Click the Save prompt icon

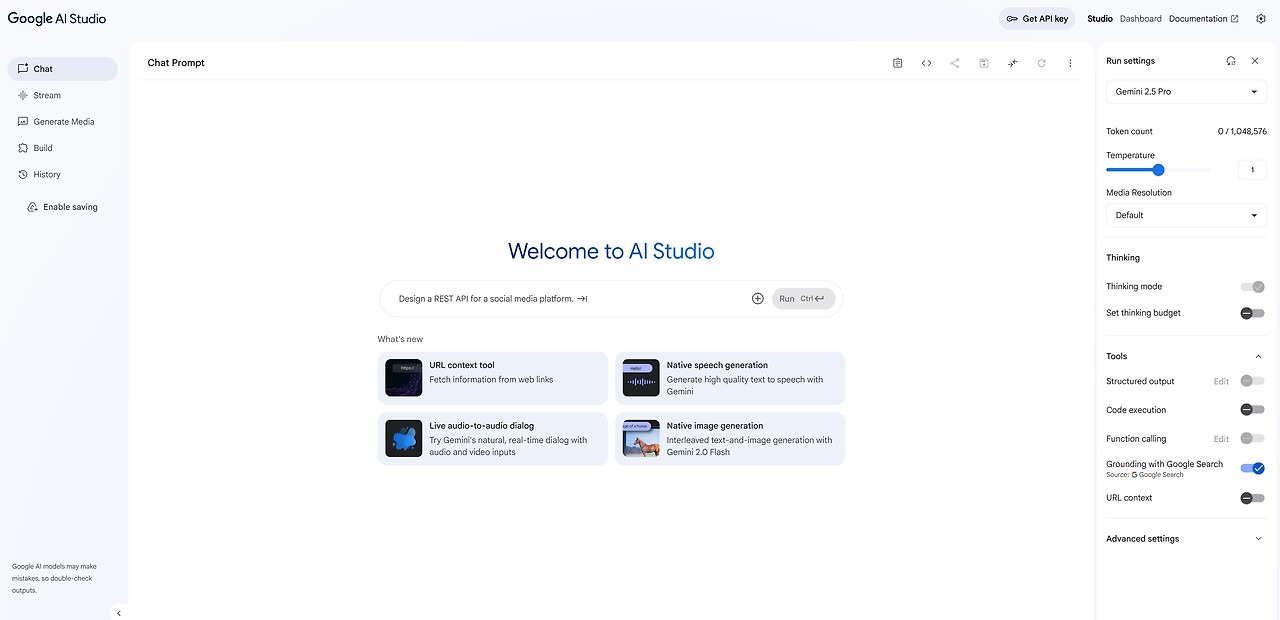(984, 63)
